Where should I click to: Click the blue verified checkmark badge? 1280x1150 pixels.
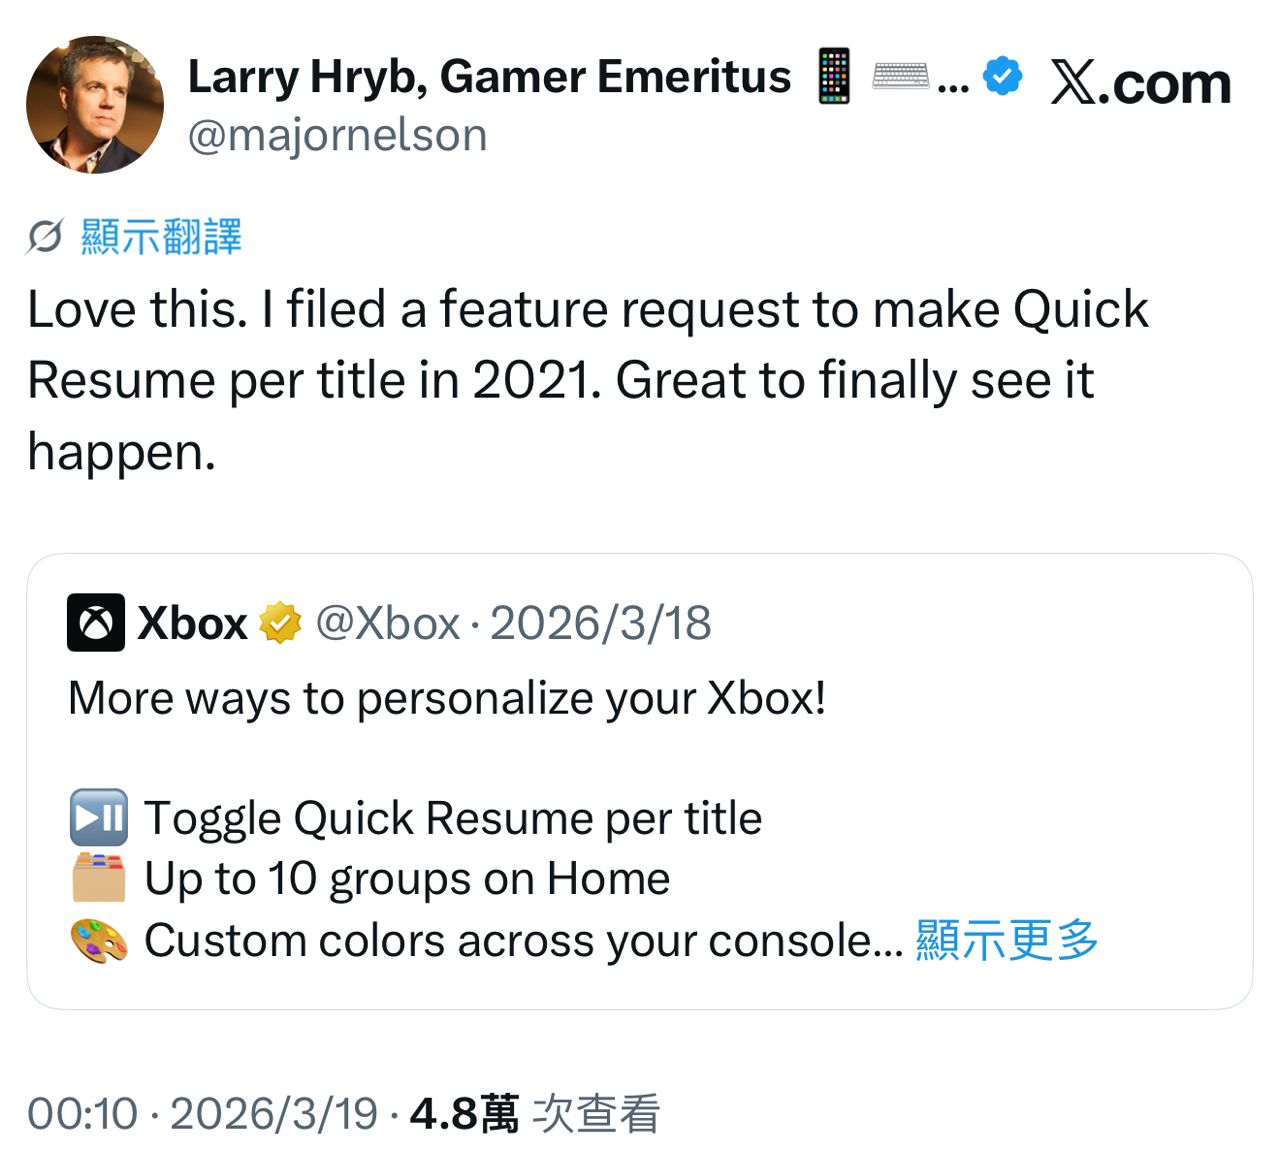1002,77
